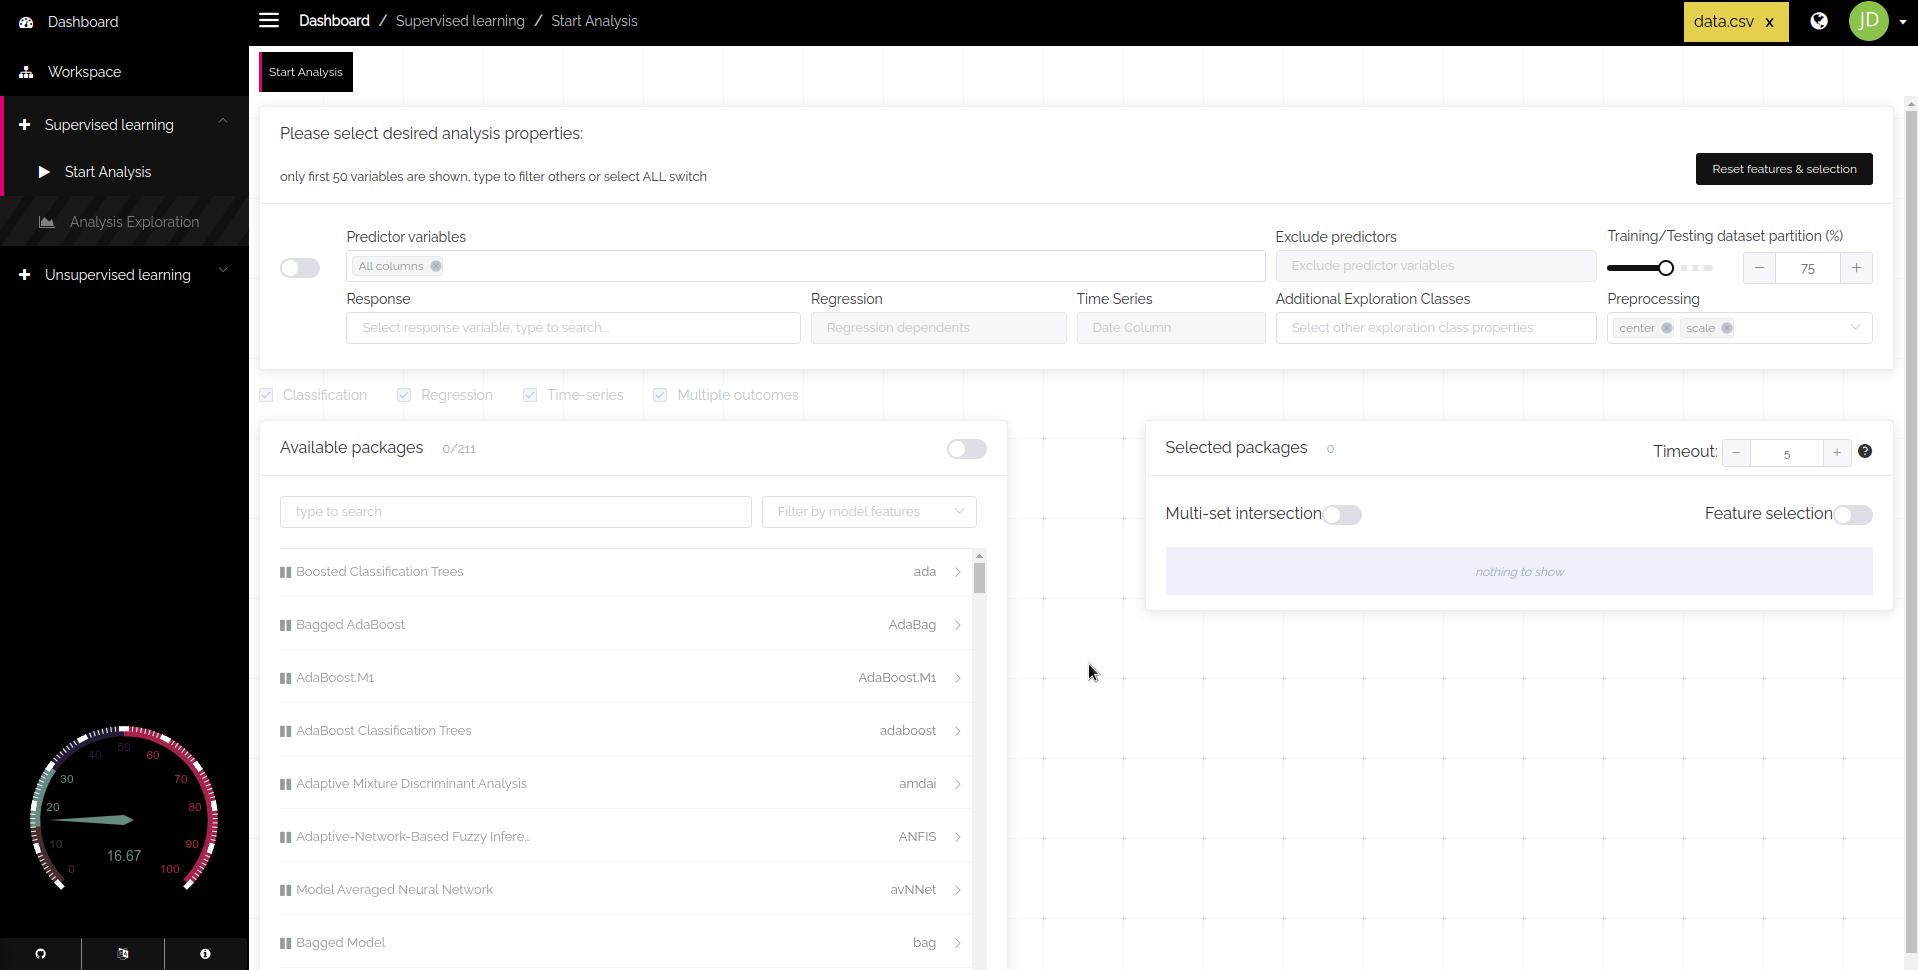Click Supervised learning breadcrumb
Image resolution: width=1918 pixels, height=970 pixels.
point(460,21)
